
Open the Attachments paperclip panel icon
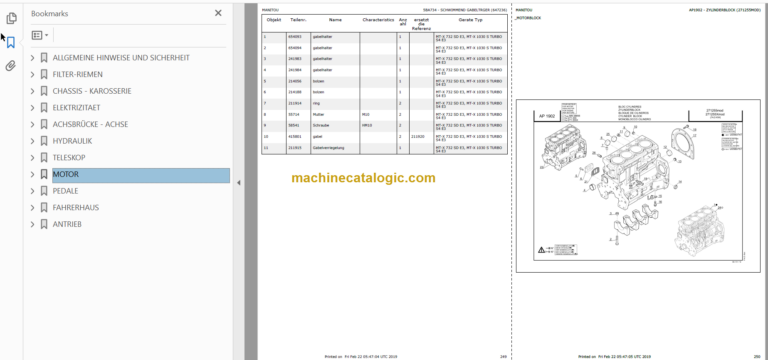[11, 66]
